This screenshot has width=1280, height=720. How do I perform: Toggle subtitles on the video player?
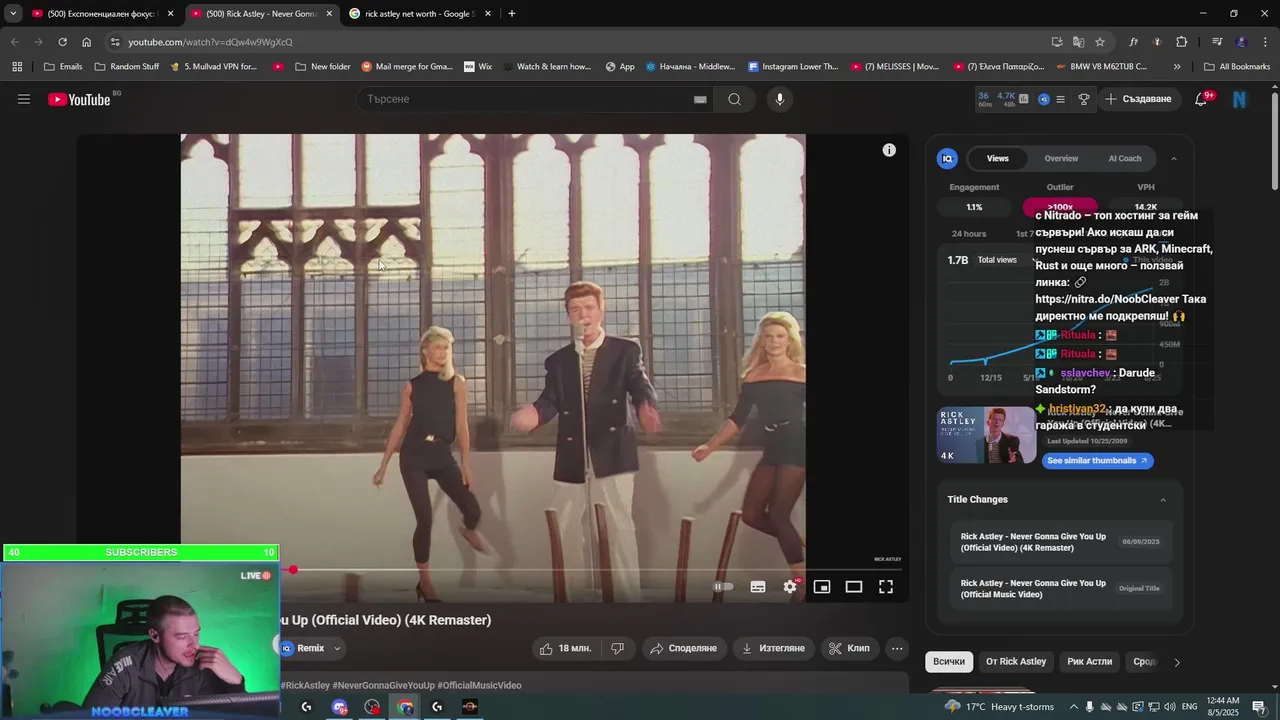click(758, 587)
